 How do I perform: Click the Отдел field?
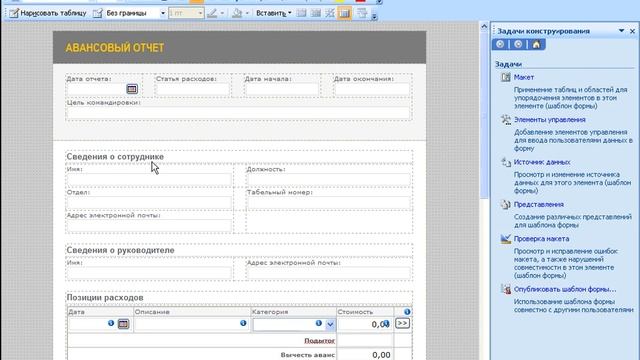(x=149, y=202)
